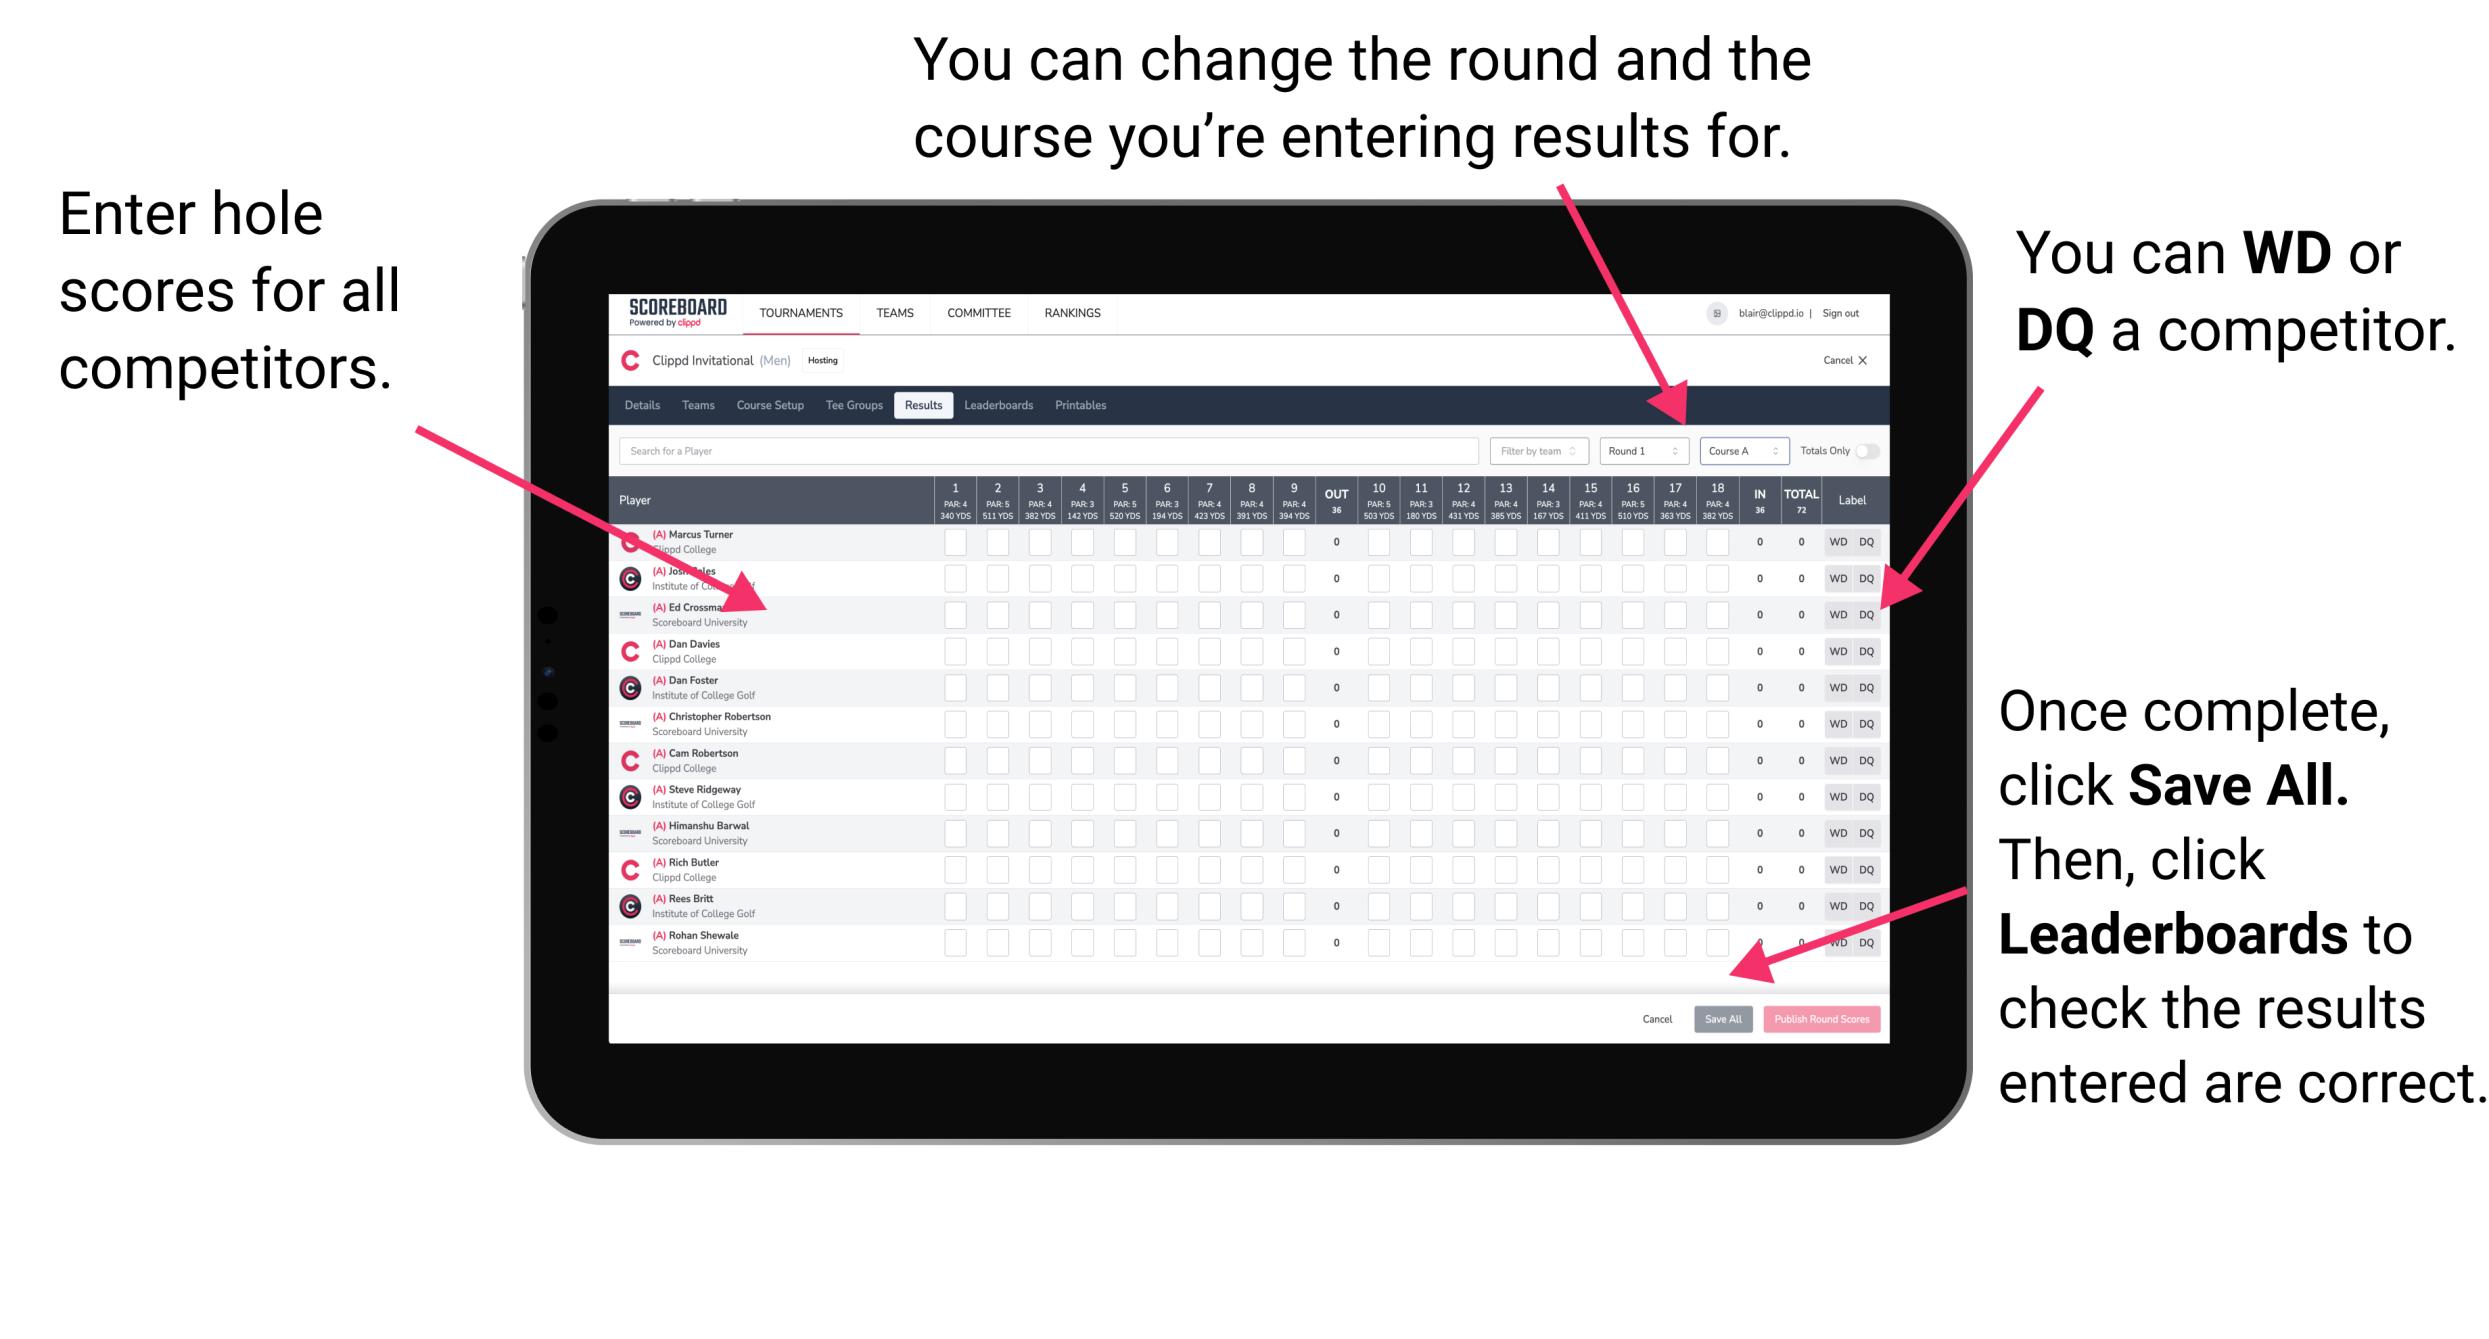The image size is (2489, 1339).
Task: Click the Save All button
Action: pos(1723,1019)
